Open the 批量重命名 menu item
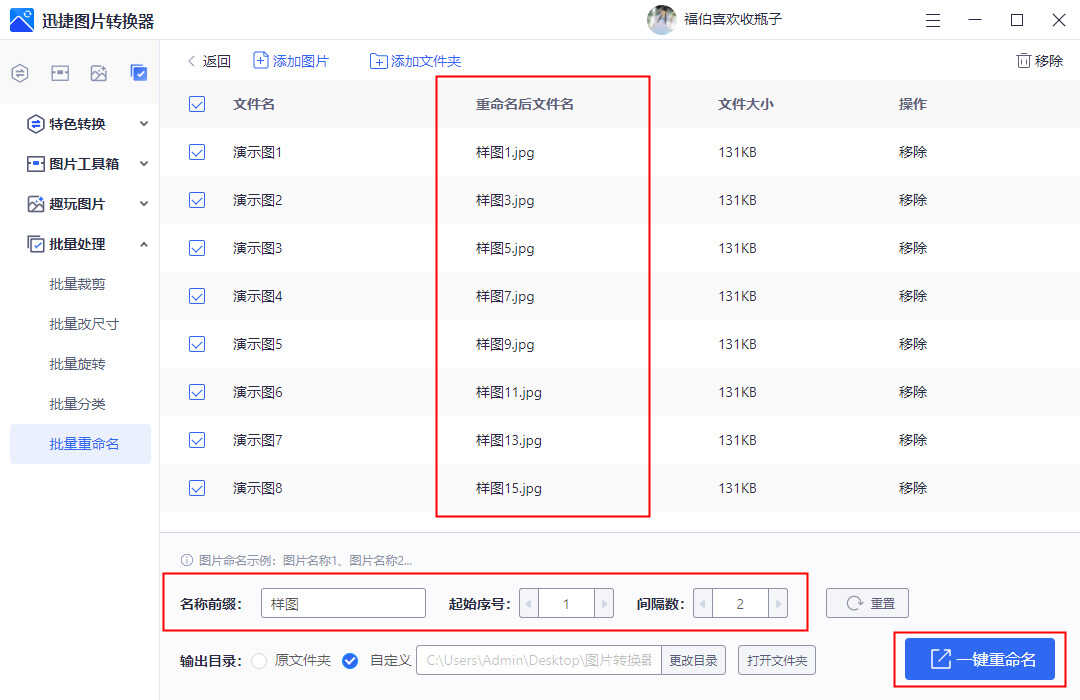This screenshot has width=1080, height=700. pos(81,444)
